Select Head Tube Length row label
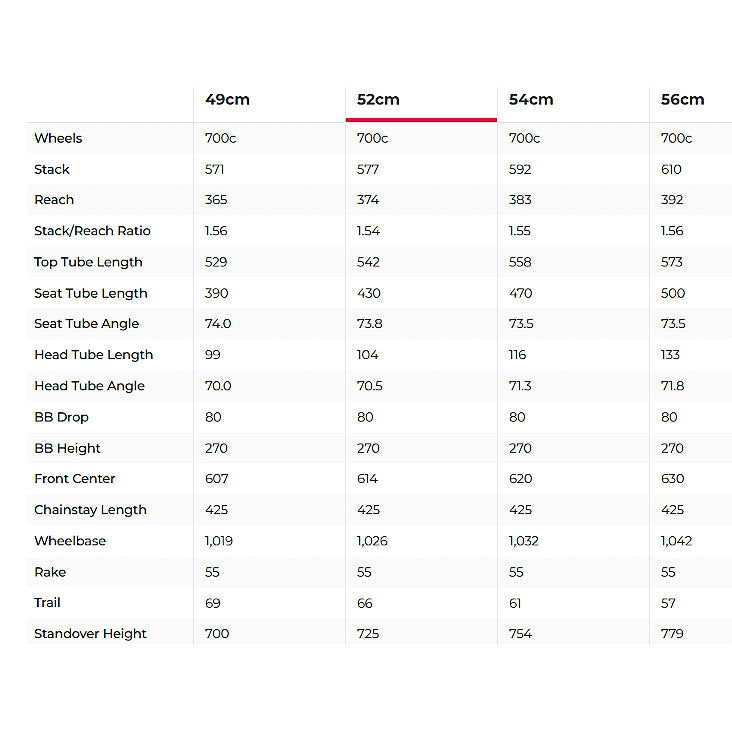732x732 pixels. (93, 355)
